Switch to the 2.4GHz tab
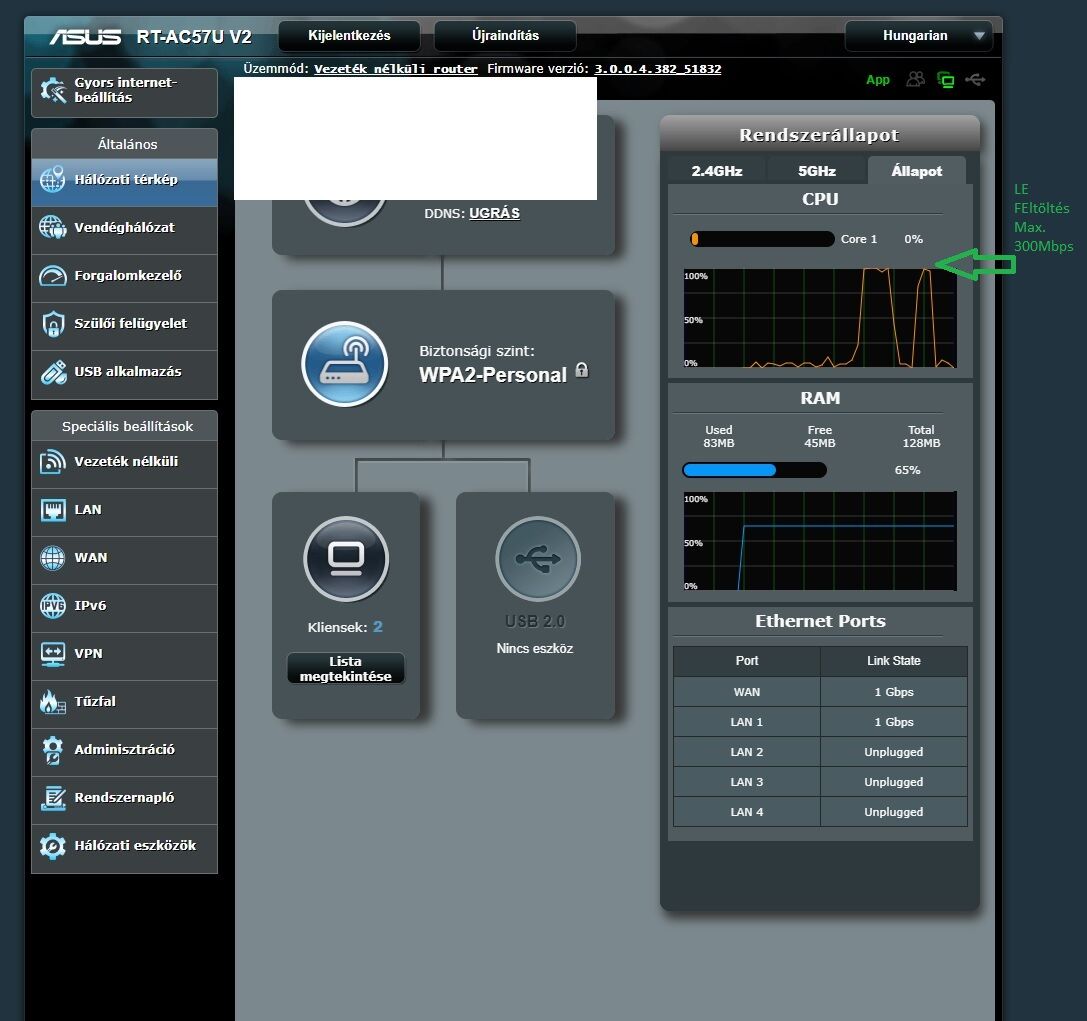This screenshot has height=1021, width=1087. tap(717, 171)
